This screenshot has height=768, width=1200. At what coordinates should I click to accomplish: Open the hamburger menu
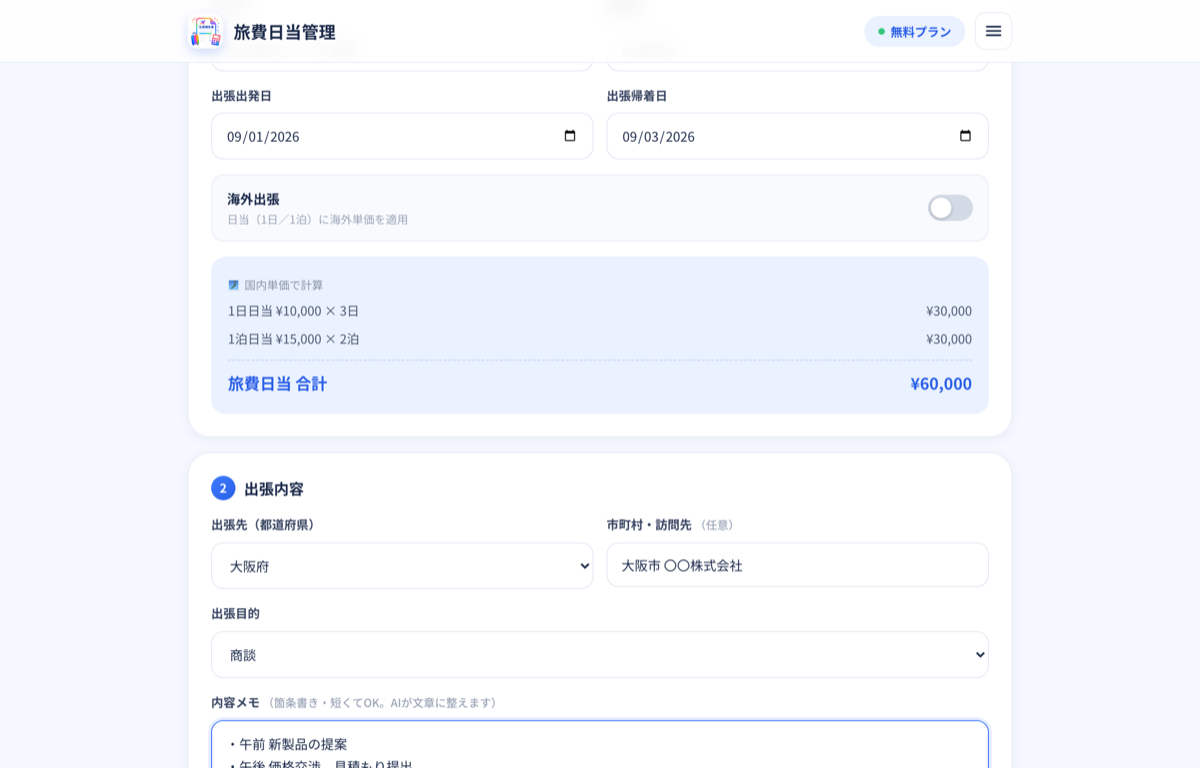tap(993, 31)
